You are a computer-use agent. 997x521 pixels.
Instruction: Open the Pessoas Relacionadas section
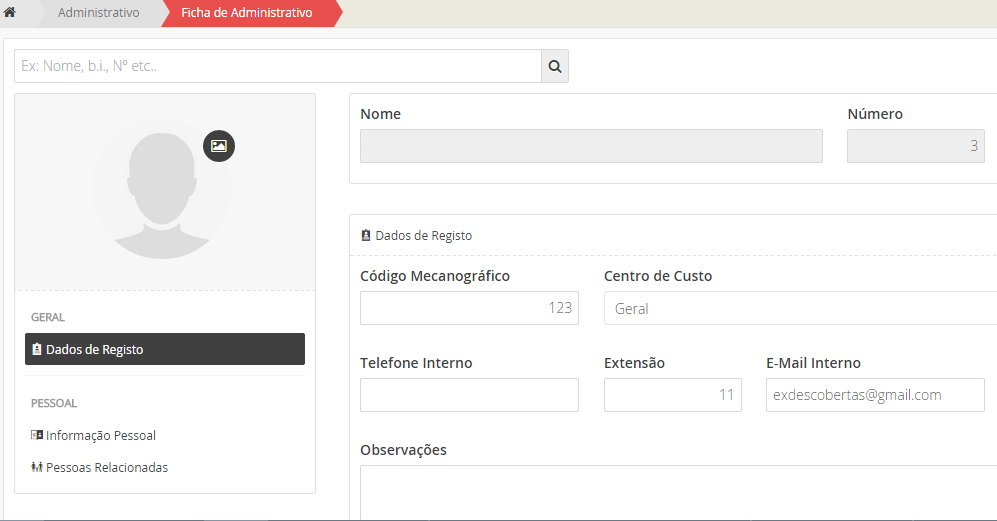(x=106, y=467)
